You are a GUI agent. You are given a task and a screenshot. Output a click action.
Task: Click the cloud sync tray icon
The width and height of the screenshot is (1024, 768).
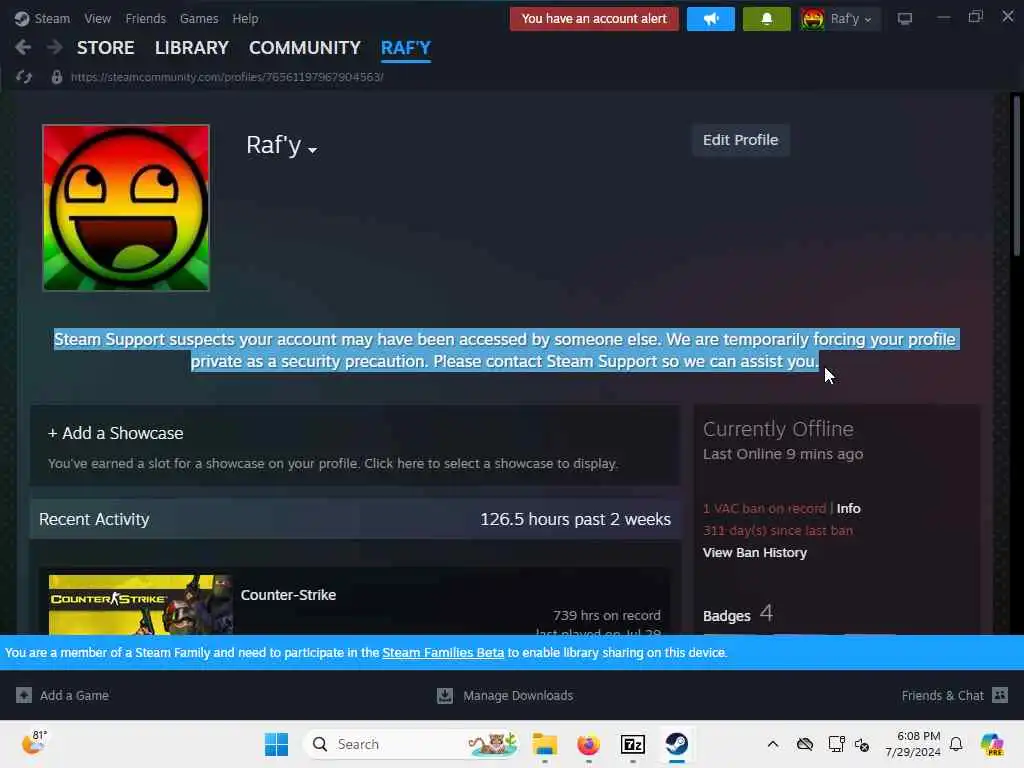(x=805, y=744)
